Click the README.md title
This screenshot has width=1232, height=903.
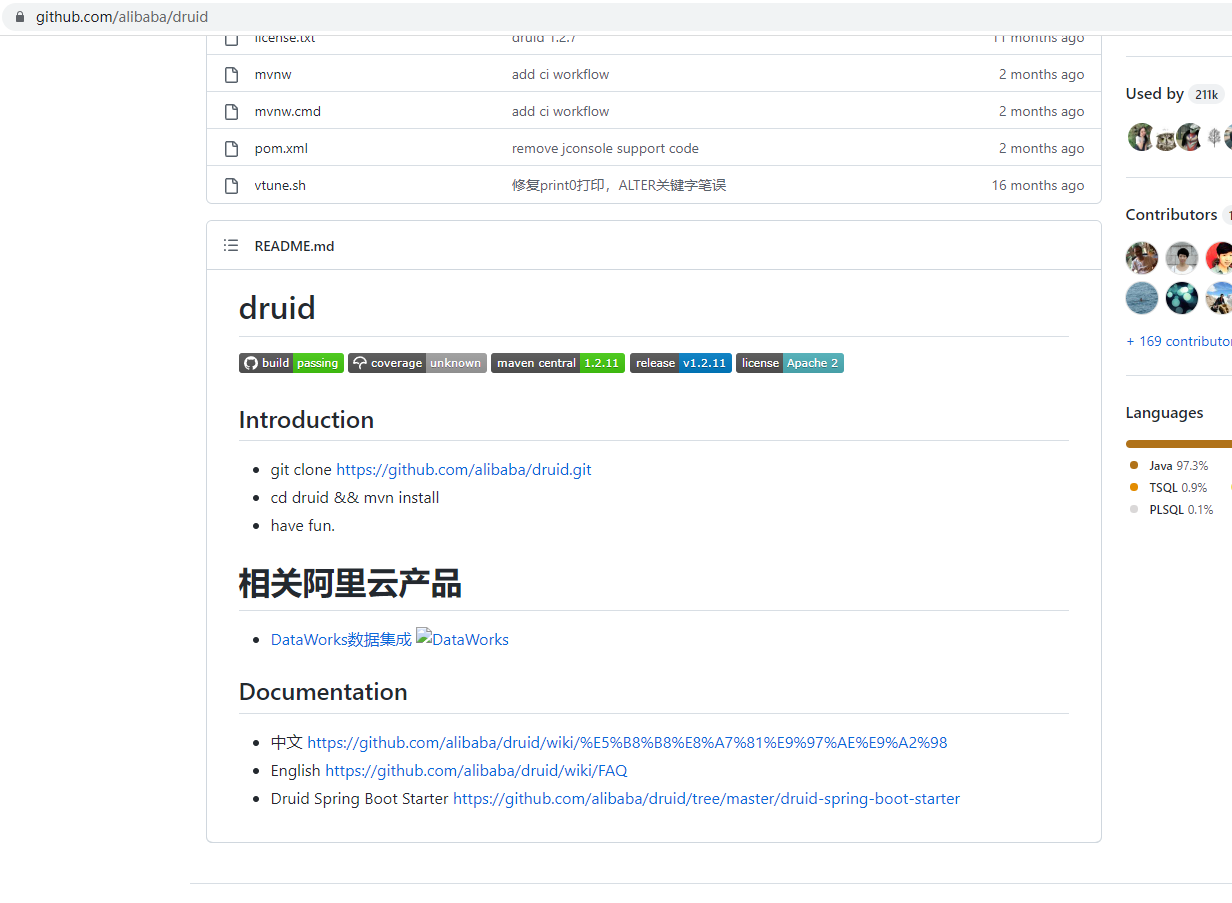pos(294,246)
